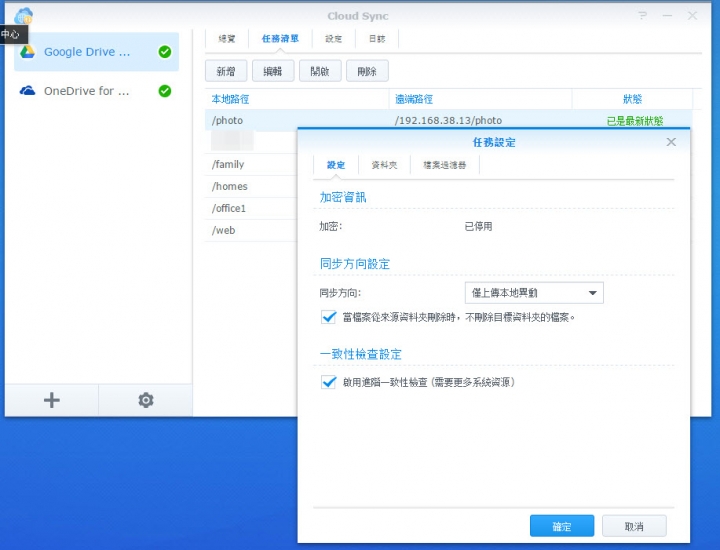The width and height of the screenshot is (720, 550).
Task: Cancel with the 取消 button
Action: 634,526
